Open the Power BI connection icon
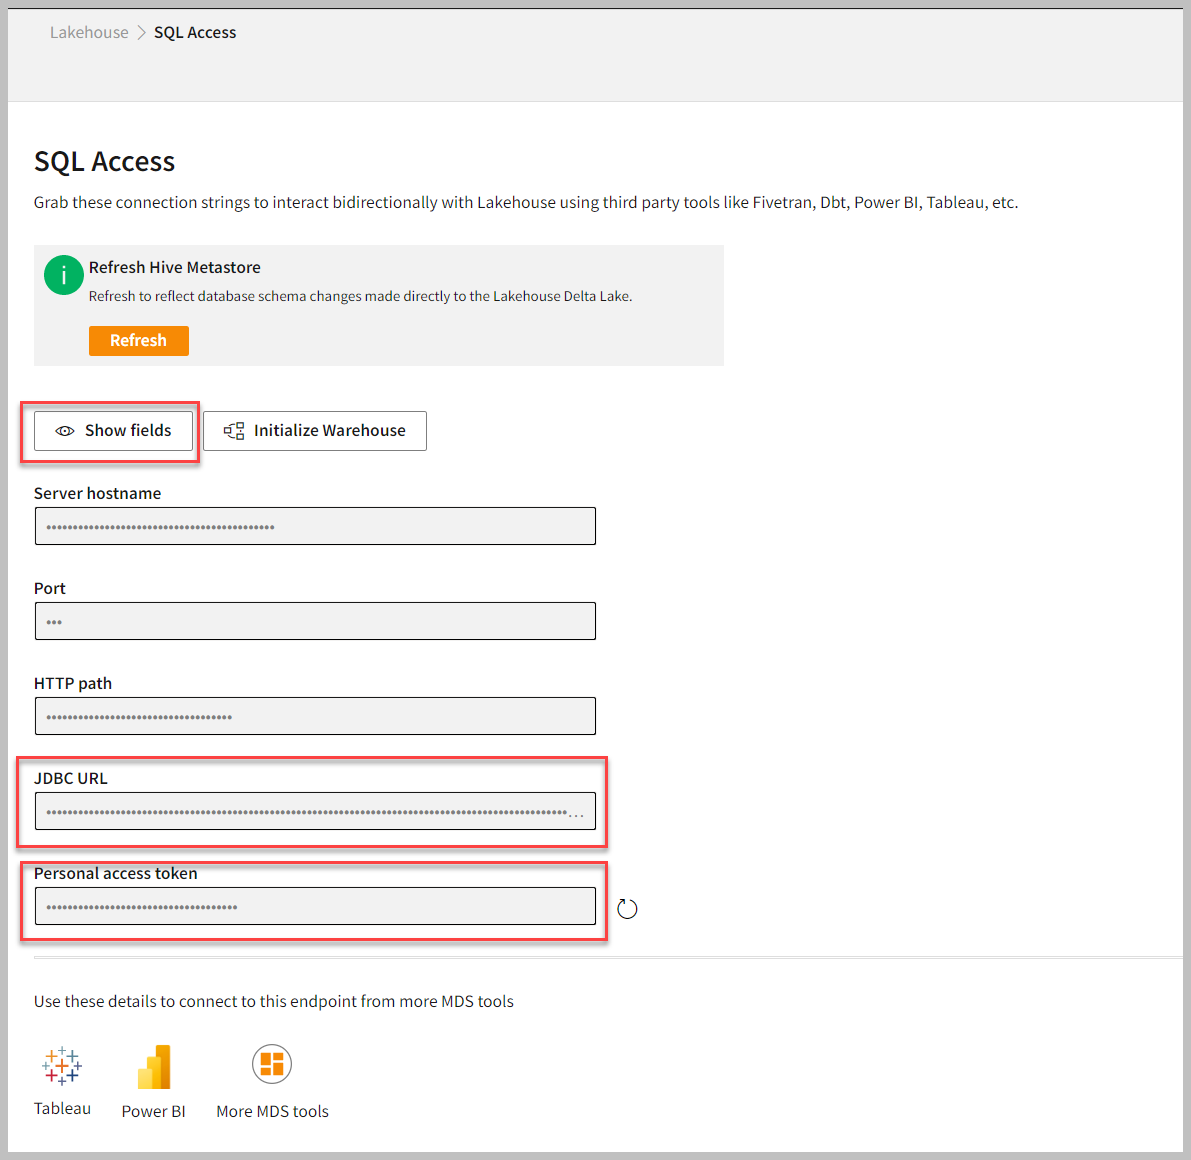Viewport: 1191px width, 1160px height. coord(154,1067)
